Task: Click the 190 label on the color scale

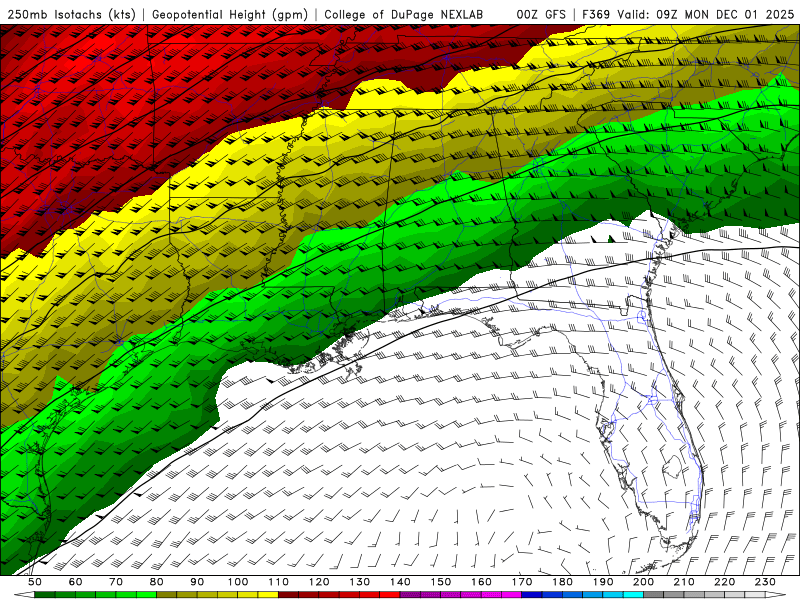Action: pyautogui.click(x=604, y=582)
